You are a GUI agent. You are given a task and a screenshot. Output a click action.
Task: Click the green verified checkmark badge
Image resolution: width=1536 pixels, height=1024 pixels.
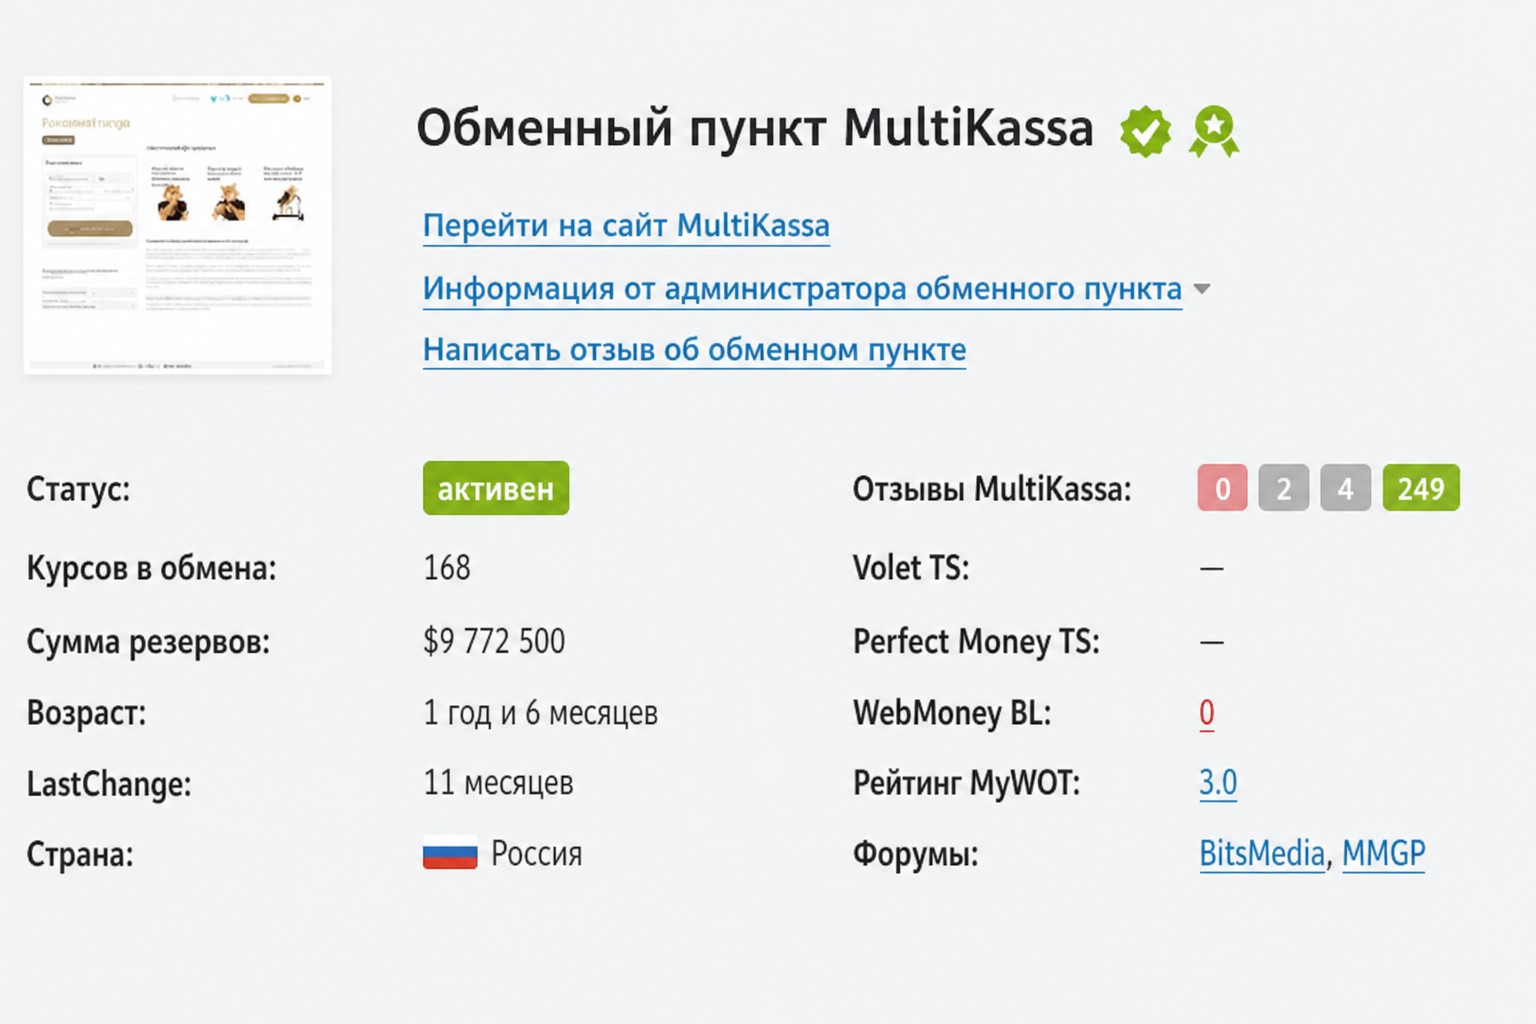tap(1145, 131)
